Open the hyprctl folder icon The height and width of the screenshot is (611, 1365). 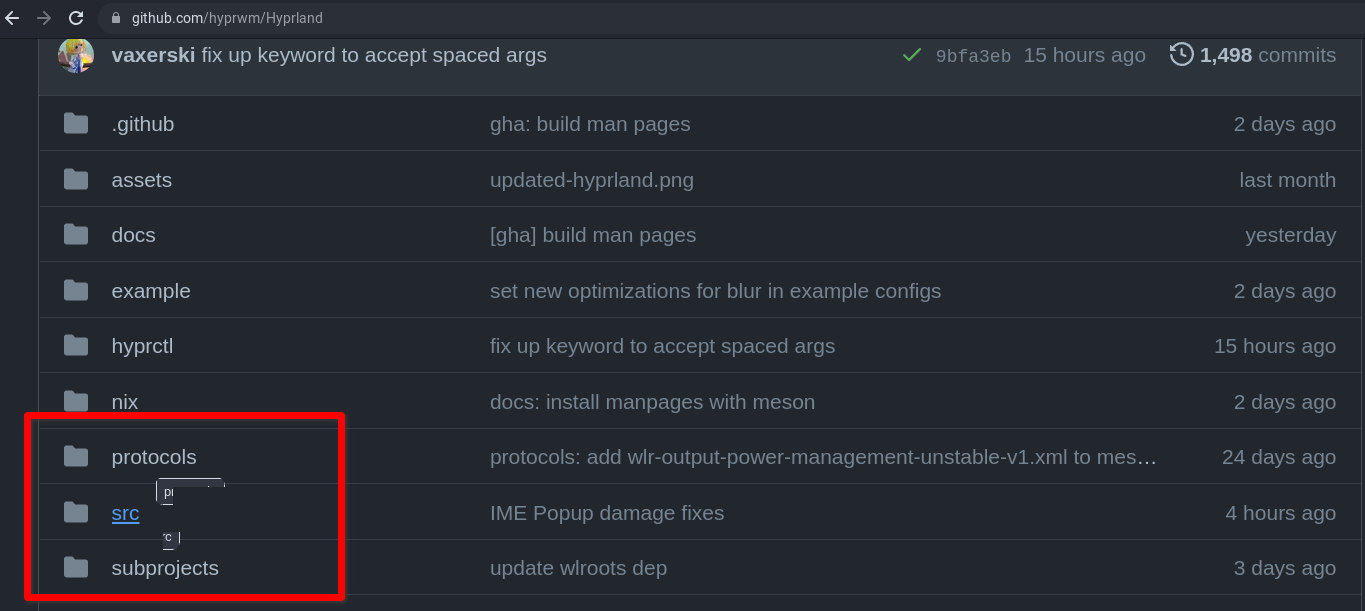tap(75, 345)
